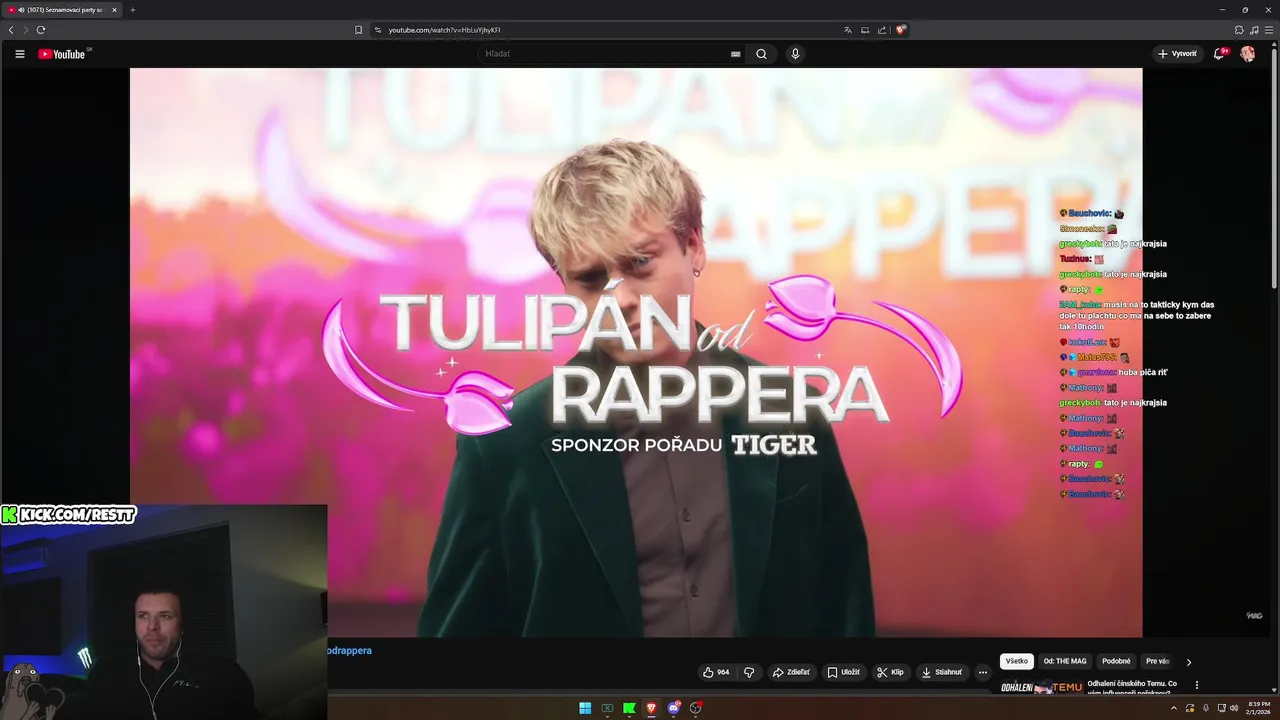Show hidden system tray icons
Screen dimensions: 1280x720
(x=1174, y=708)
